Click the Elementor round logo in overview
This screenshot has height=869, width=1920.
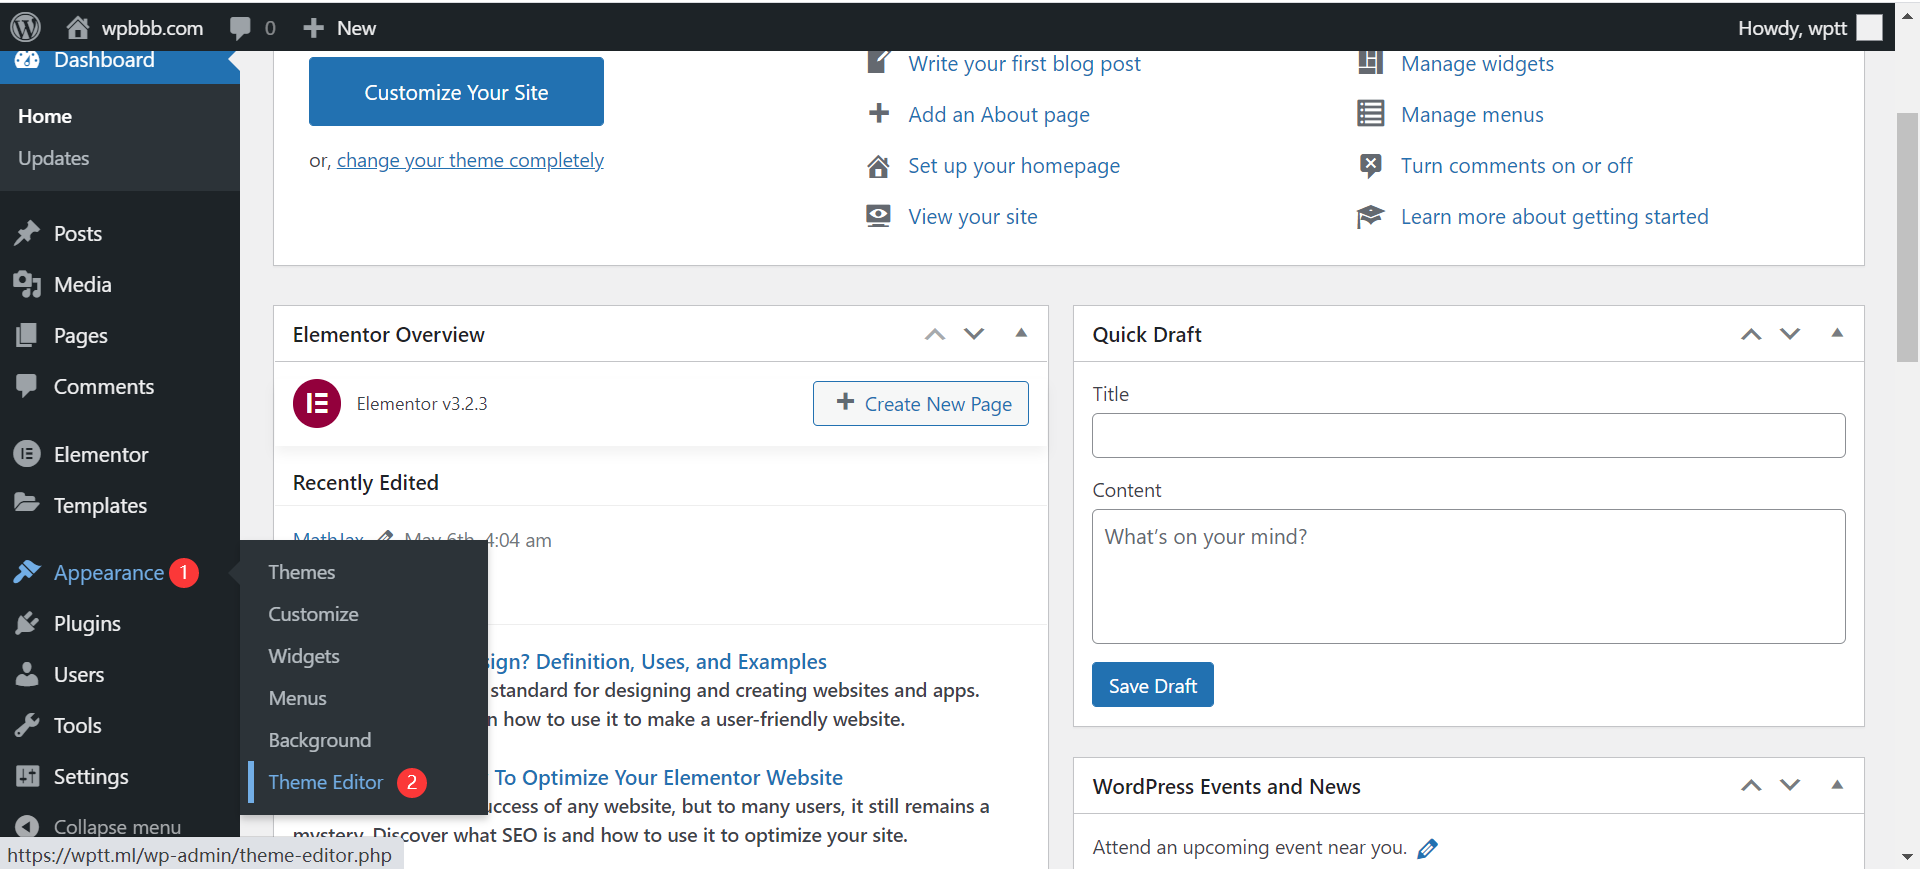317,403
